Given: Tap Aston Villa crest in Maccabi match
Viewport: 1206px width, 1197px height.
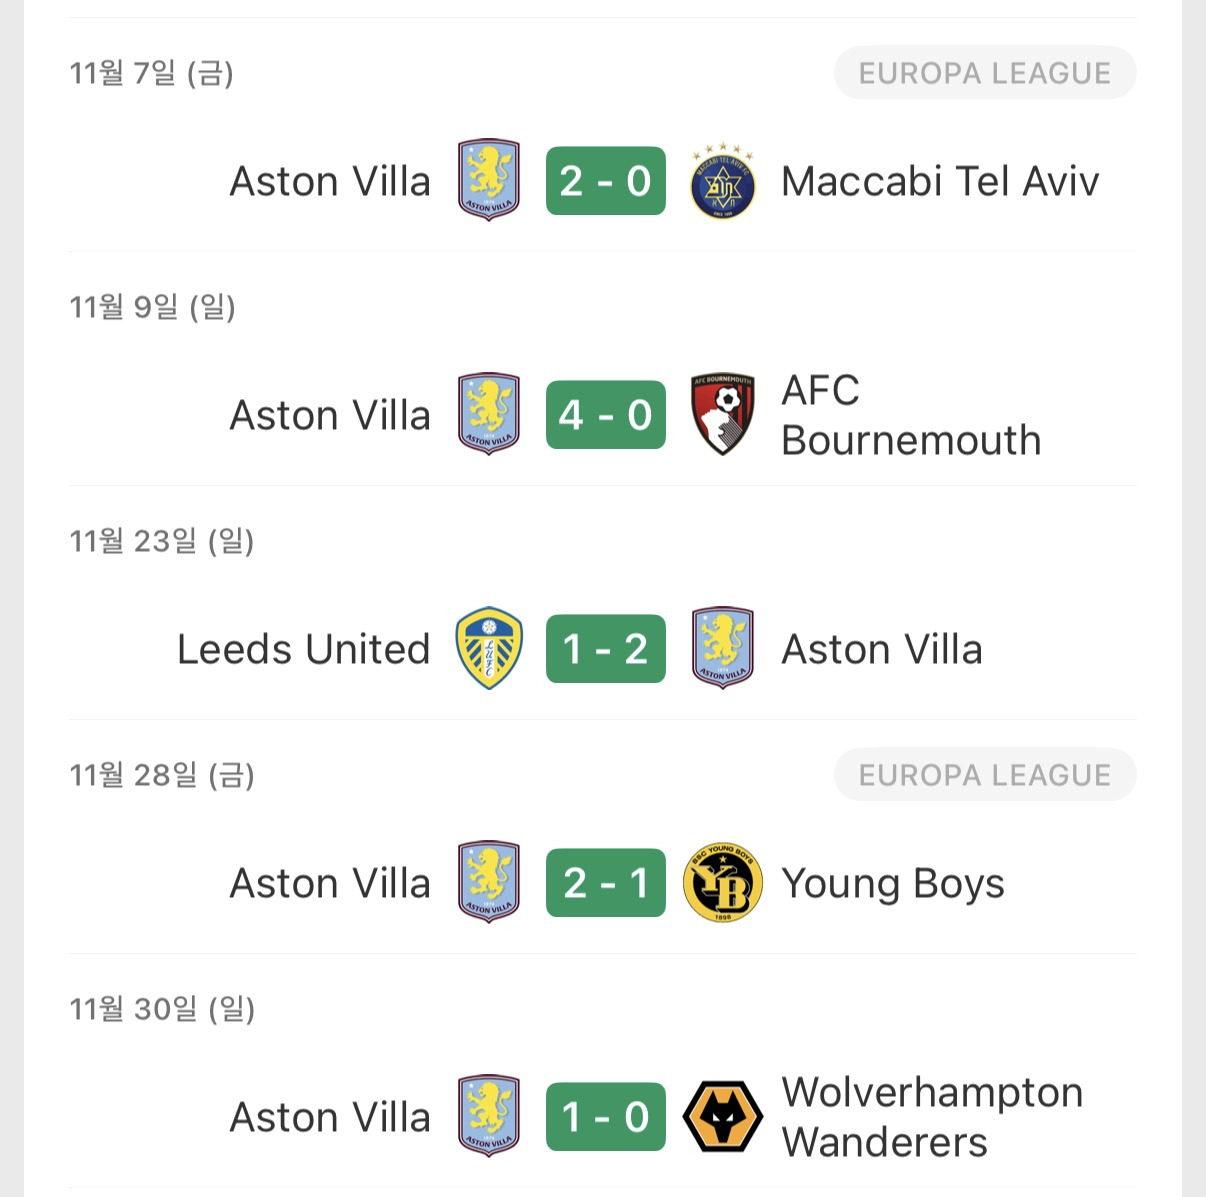Looking at the screenshot, I should [489, 181].
